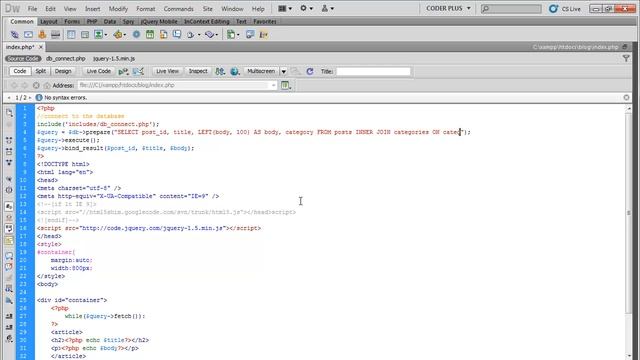Filter related files icon

[626, 59]
